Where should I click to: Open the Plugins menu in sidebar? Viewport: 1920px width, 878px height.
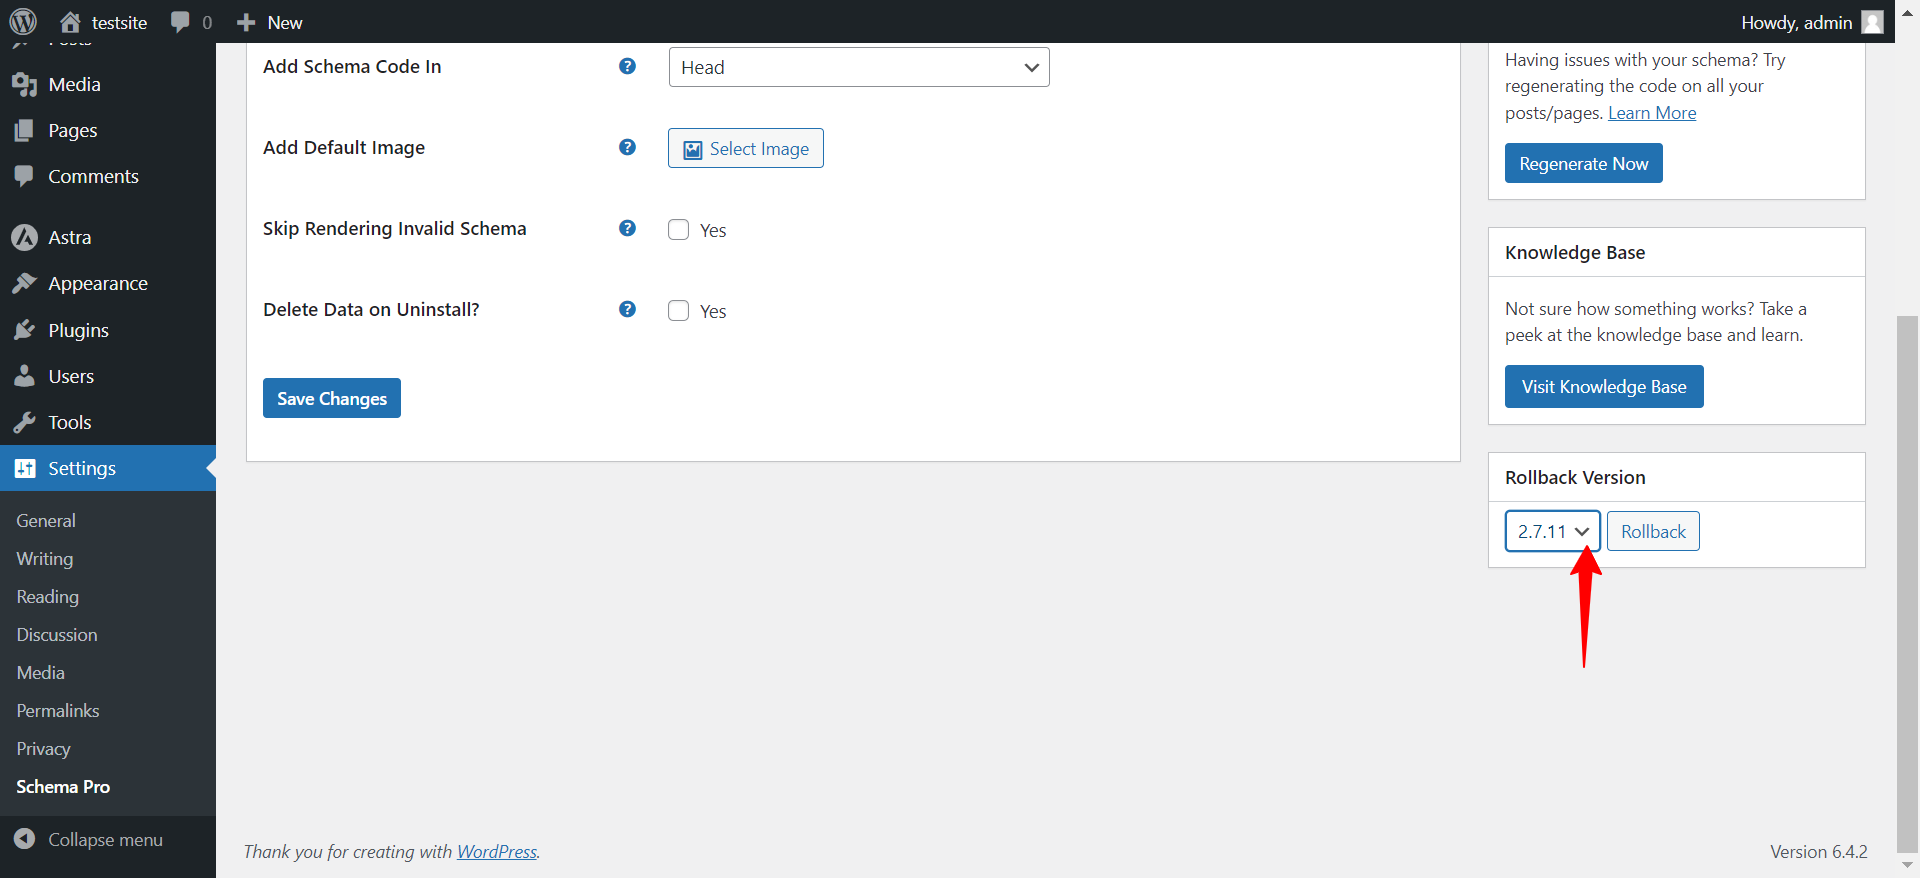click(78, 330)
